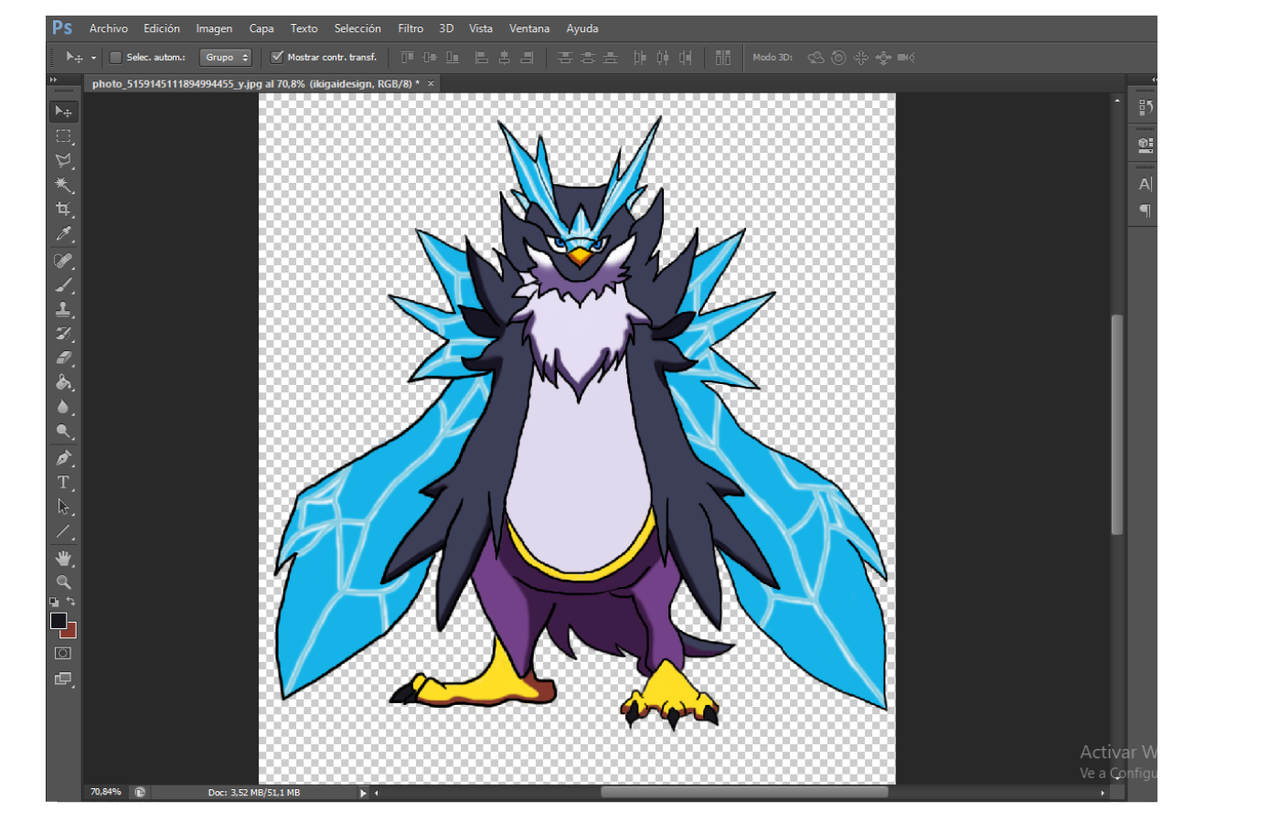Reset default foreground and background colors

point(54,602)
